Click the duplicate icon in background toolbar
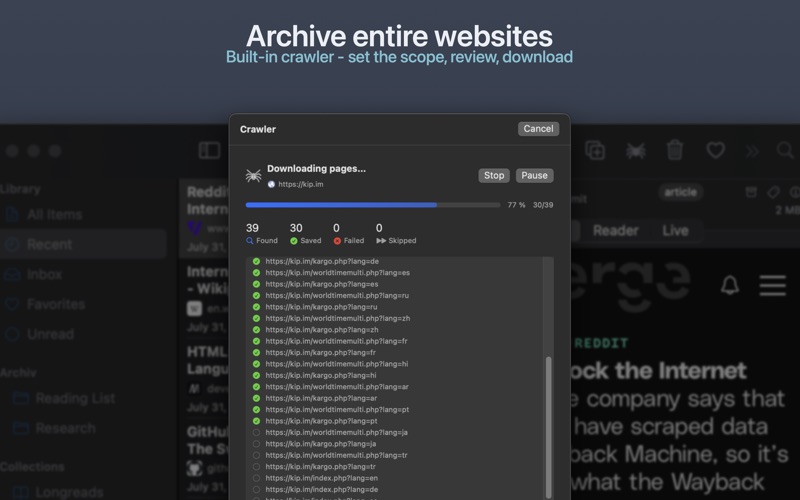This screenshot has width=800, height=500. tap(595, 151)
